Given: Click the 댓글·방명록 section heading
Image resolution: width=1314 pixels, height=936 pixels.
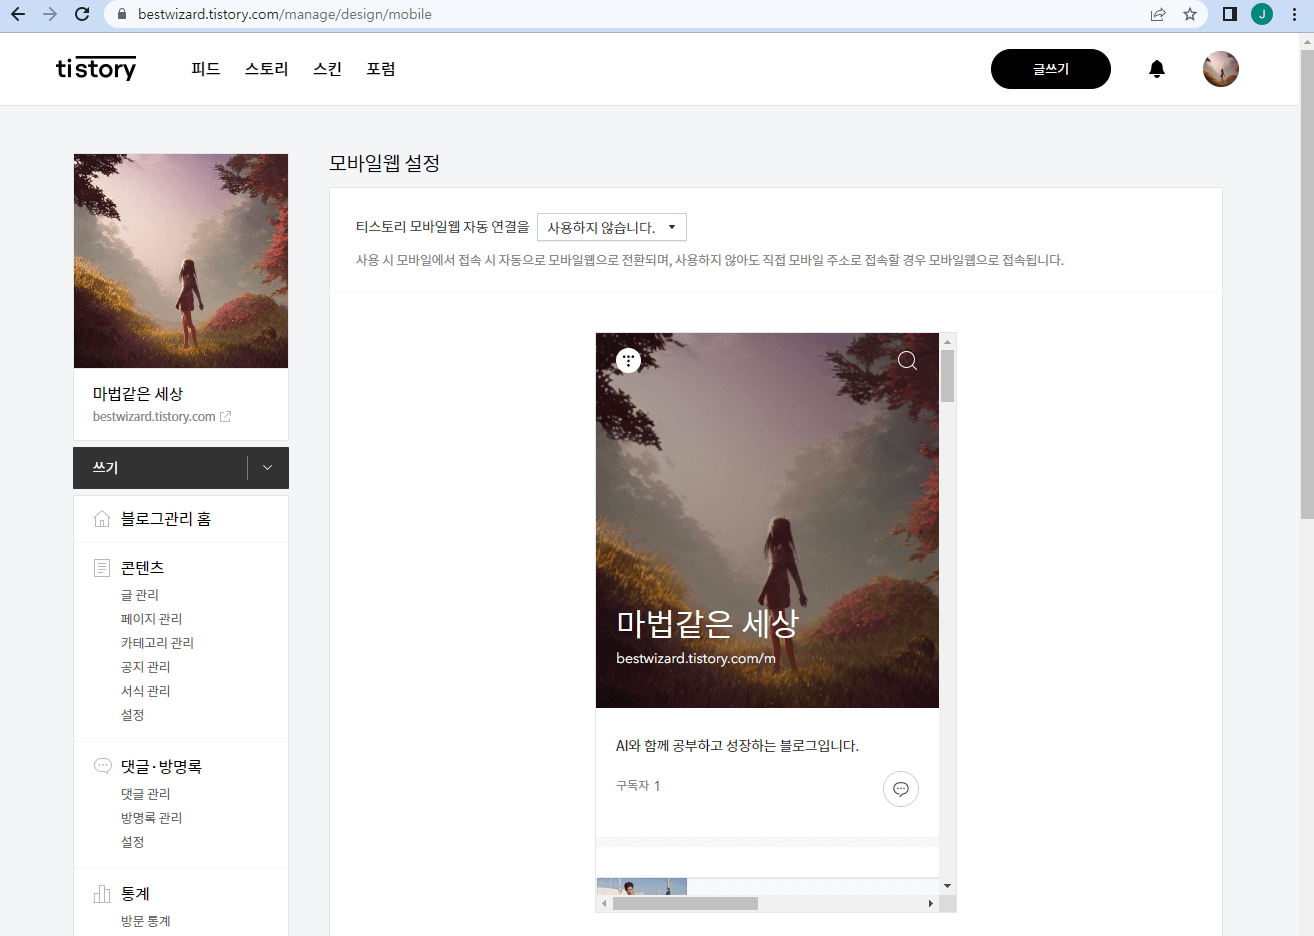Looking at the screenshot, I should coord(161,767).
